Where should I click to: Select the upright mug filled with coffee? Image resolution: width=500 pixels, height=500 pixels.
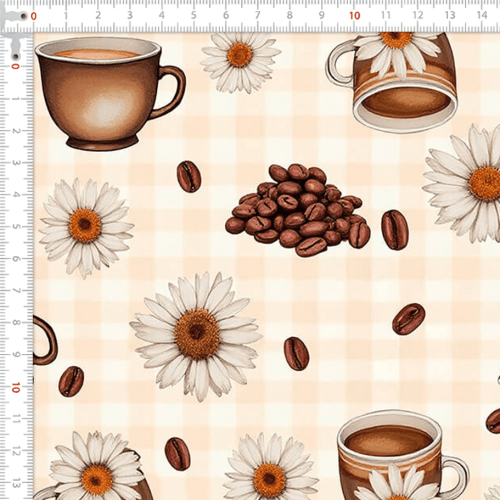[403, 455]
